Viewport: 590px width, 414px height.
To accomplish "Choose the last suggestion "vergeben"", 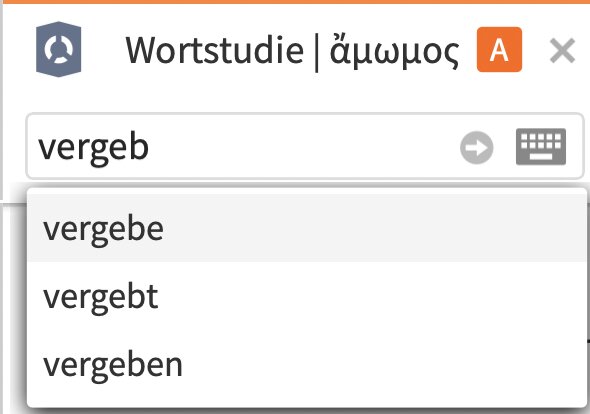I will point(307,364).
